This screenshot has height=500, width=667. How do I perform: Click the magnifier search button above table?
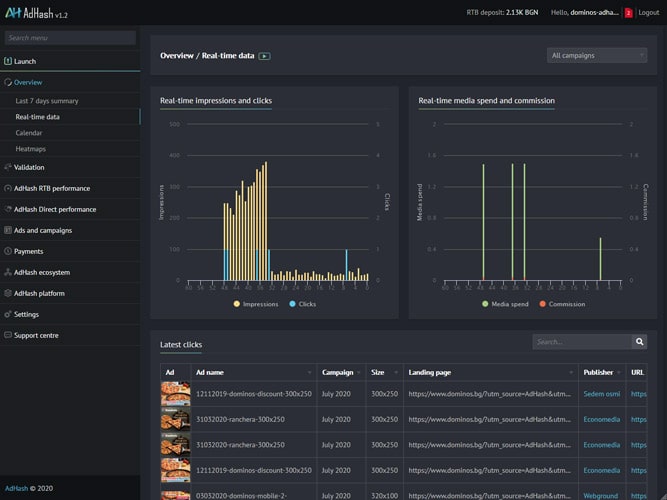(x=639, y=342)
